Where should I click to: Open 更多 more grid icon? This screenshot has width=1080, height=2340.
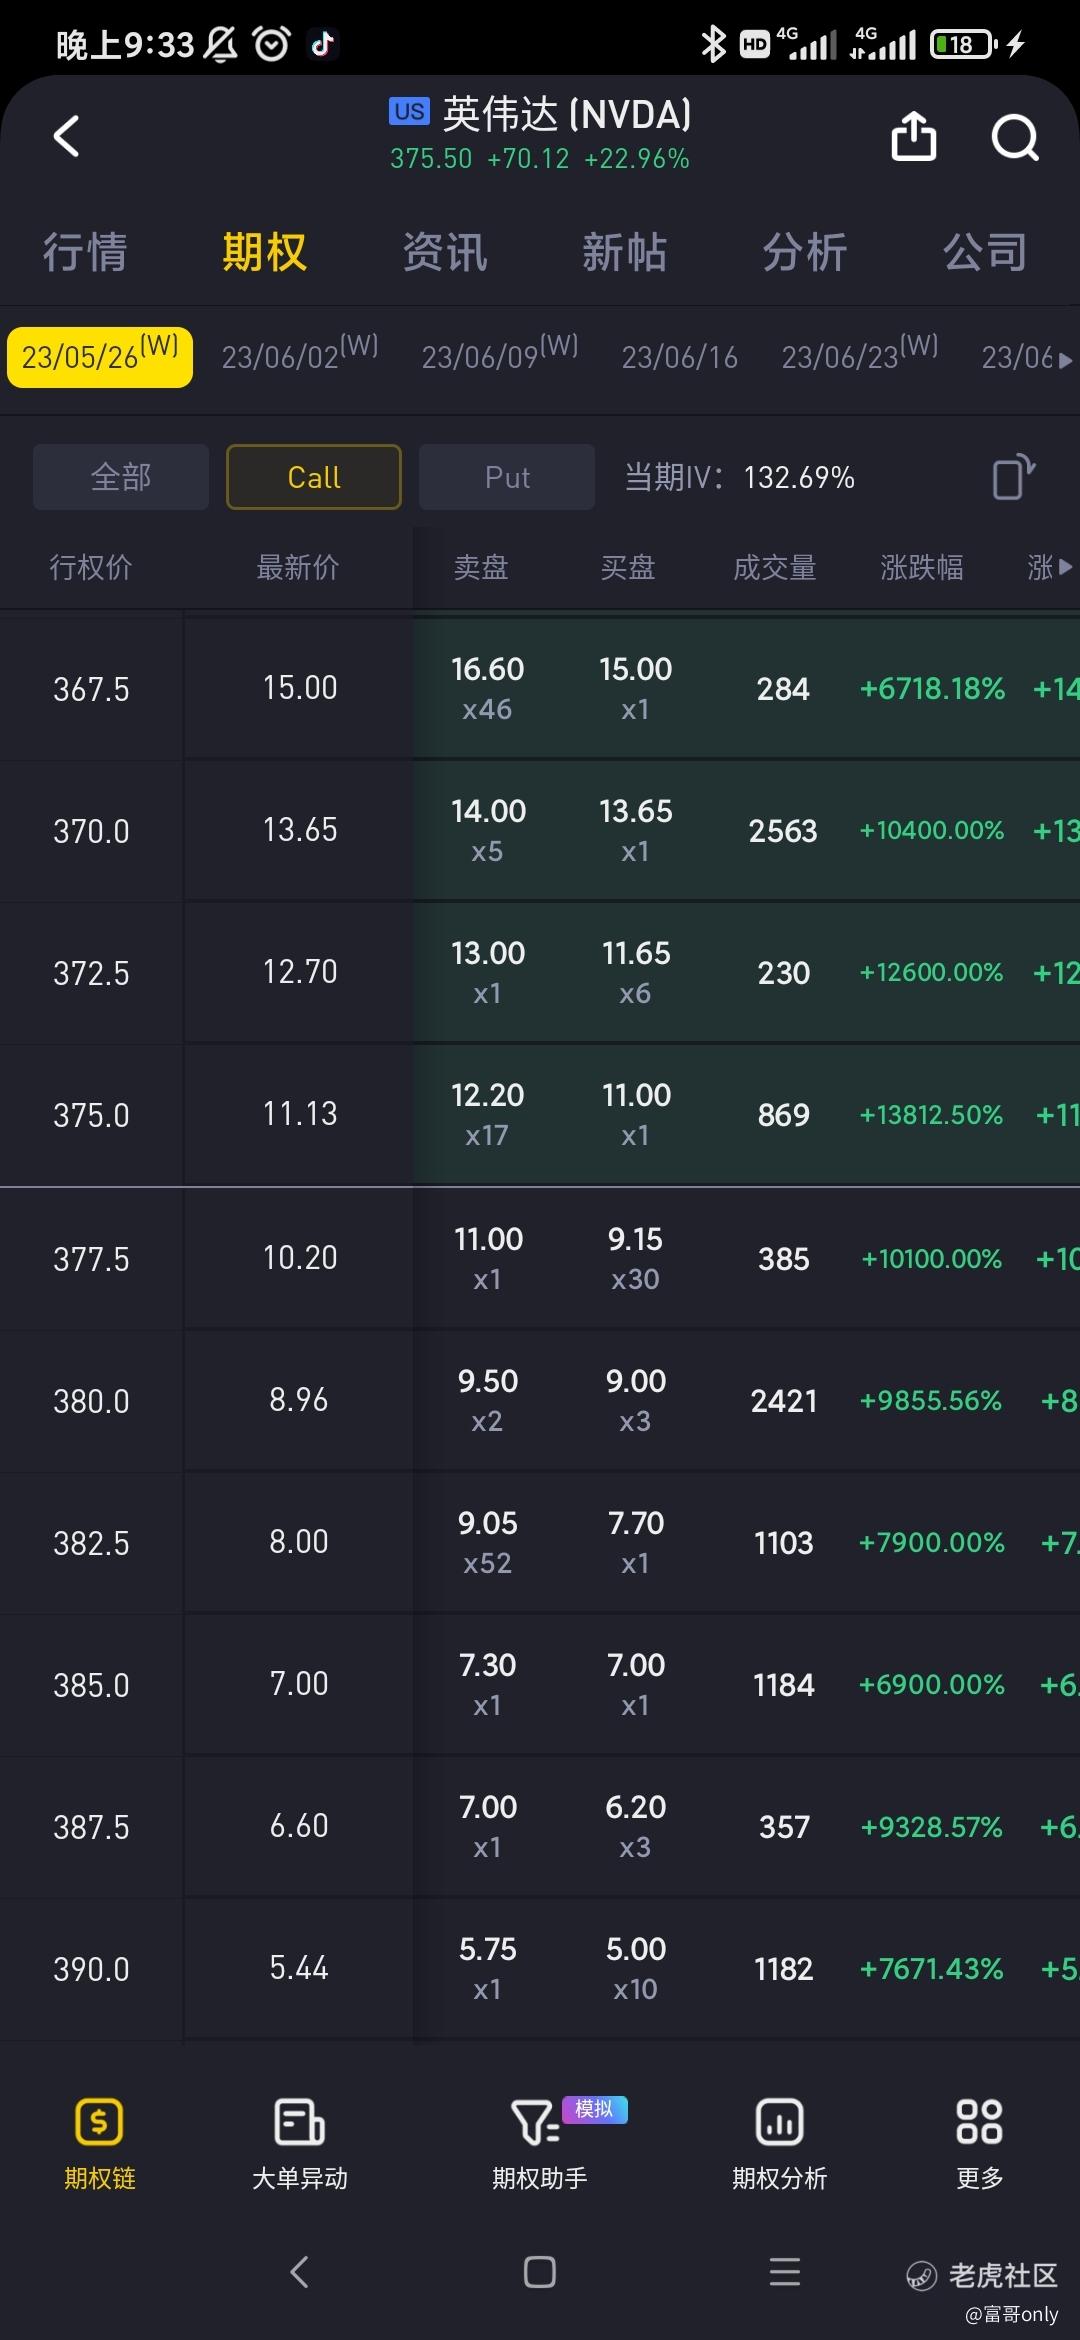click(x=979, y=2122)
